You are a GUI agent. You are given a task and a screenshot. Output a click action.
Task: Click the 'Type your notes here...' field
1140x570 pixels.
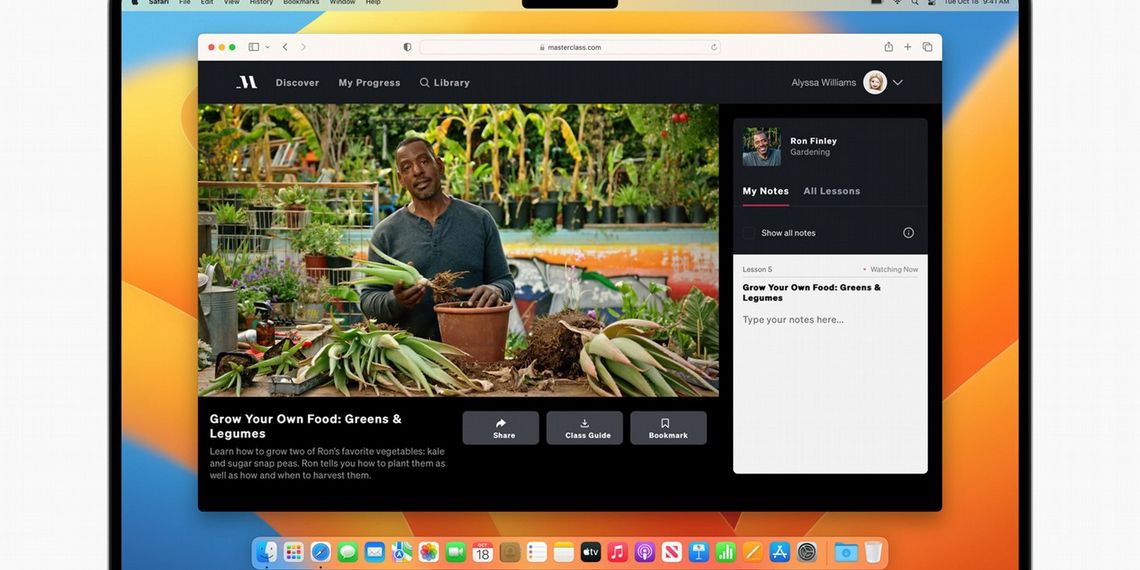coord(793,320)
